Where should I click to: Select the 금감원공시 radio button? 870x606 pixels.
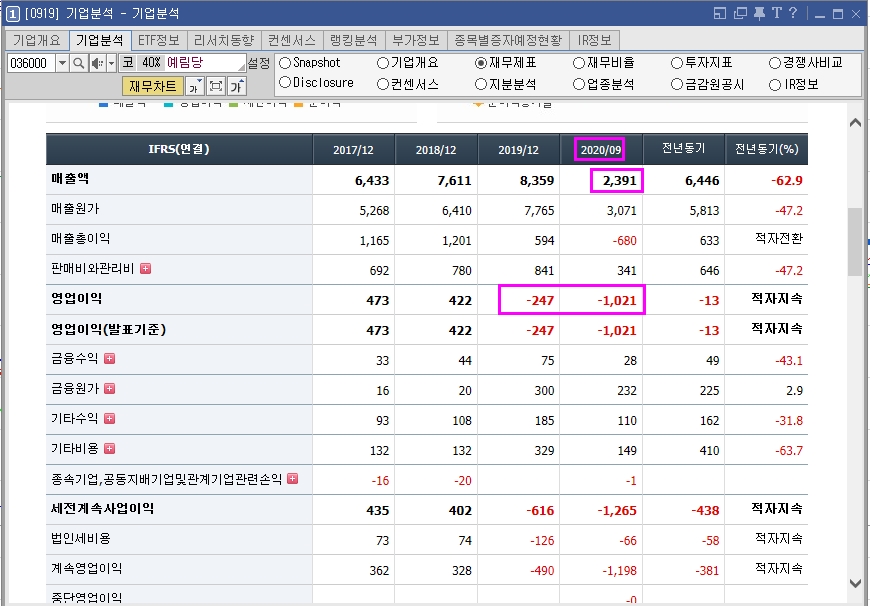[677, 84]
